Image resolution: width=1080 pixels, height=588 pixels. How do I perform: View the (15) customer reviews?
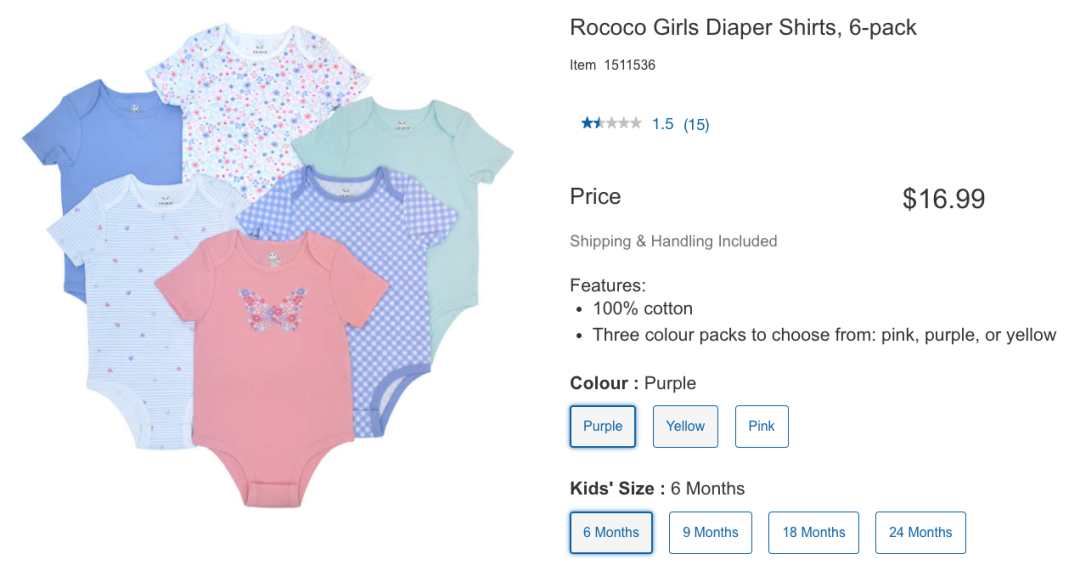696,125
